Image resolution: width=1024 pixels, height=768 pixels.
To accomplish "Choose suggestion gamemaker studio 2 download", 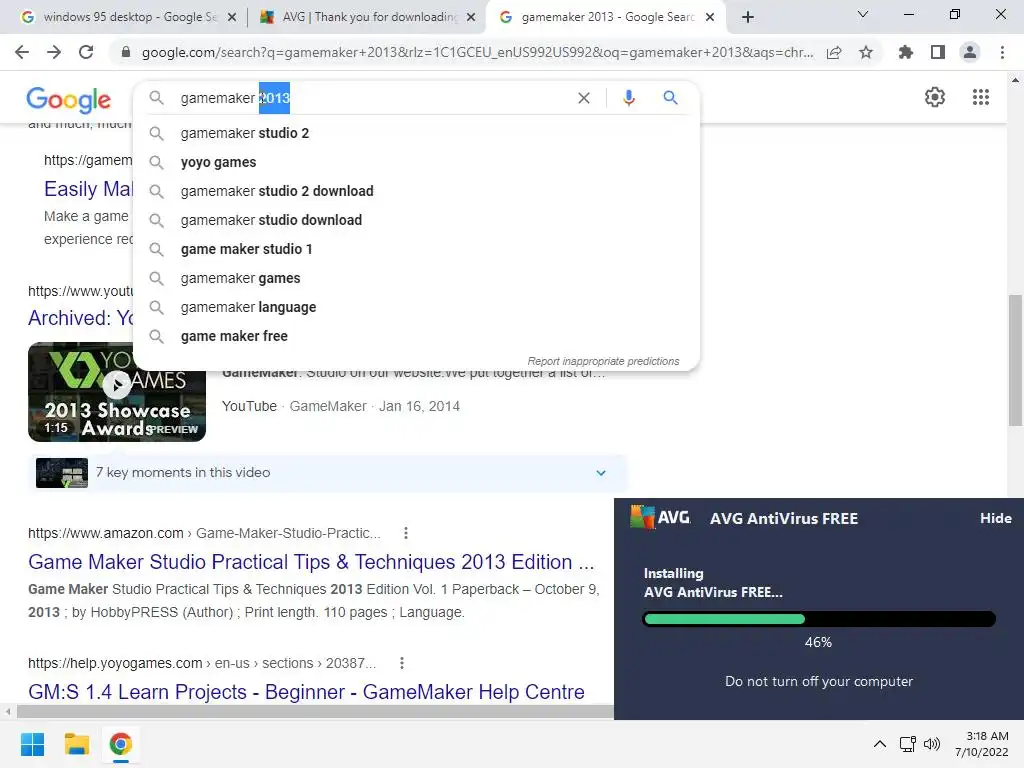I will (416, 191).
